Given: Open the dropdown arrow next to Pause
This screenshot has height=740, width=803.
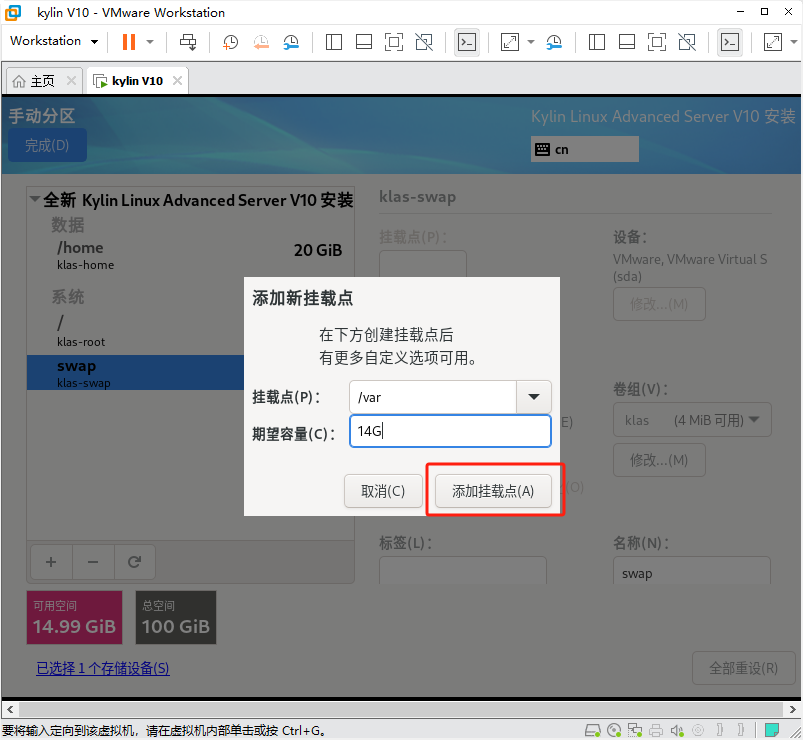Looking at the screenshot, I should [x=150, y=41].
